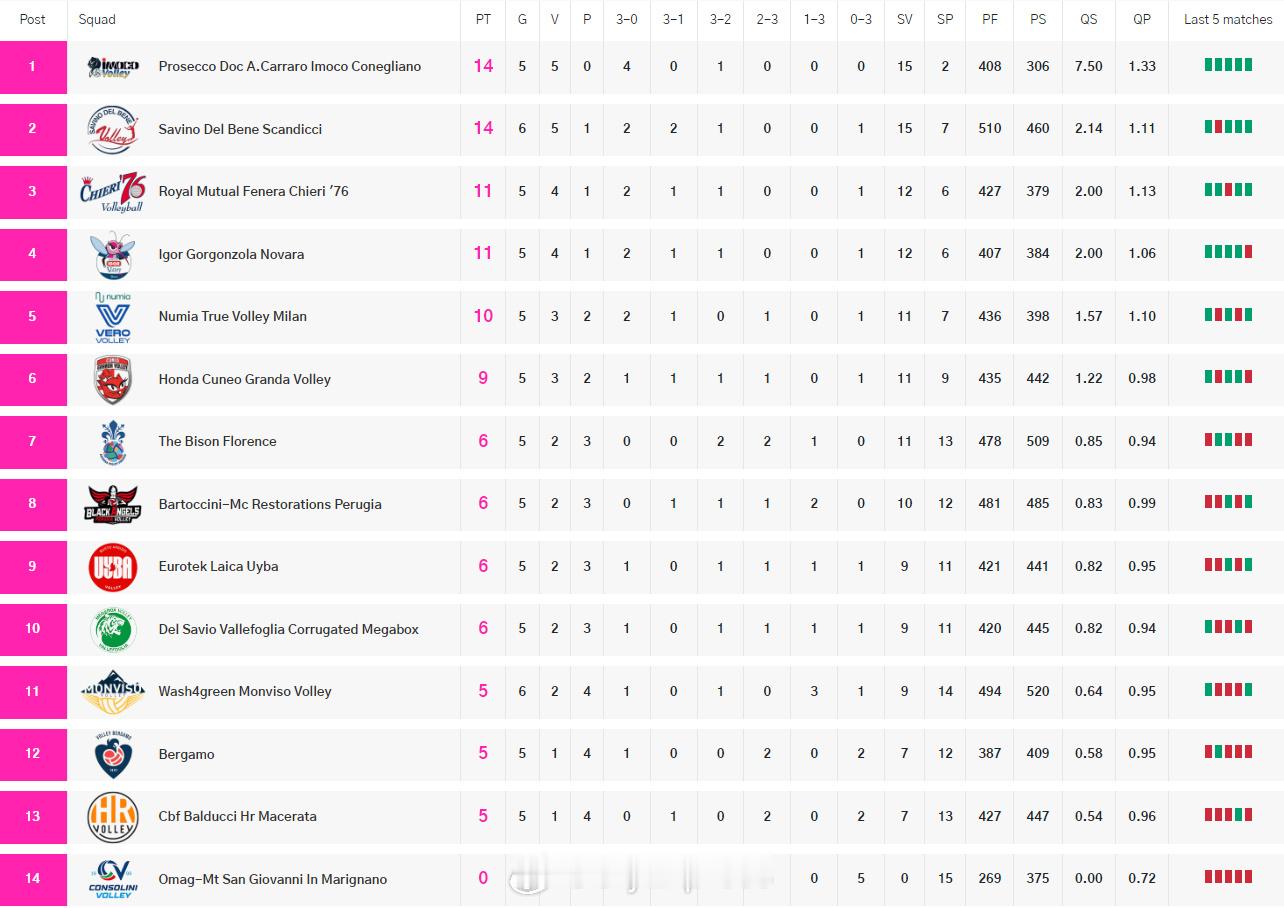
Task: Select the 1-3 column header
Action: [x=814, y=19]
